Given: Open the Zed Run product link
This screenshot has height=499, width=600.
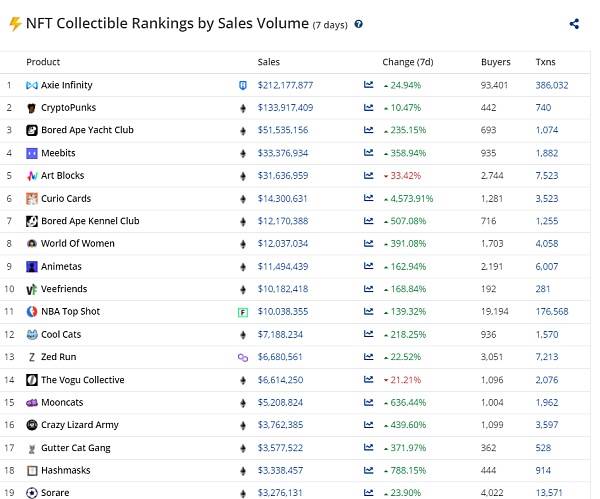Looking at the screenshot, I should click(x=59, y=357).
